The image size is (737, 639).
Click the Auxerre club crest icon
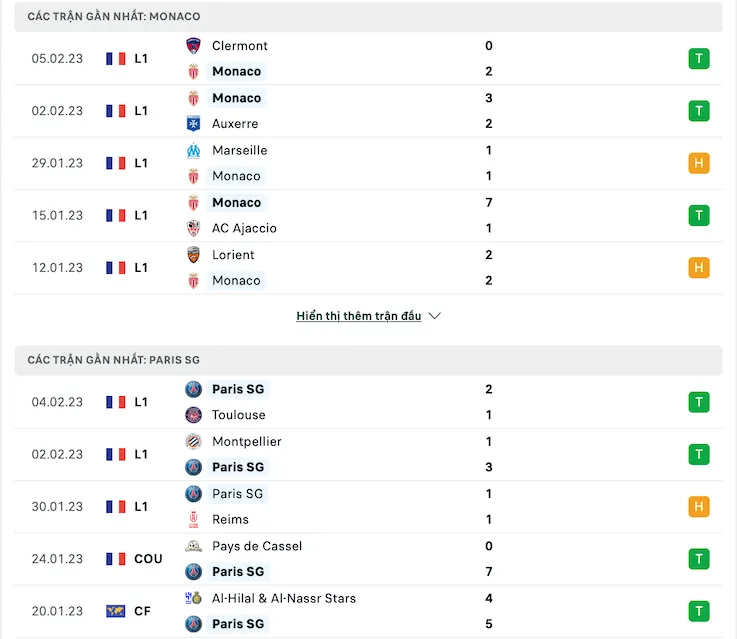point(194,124)
